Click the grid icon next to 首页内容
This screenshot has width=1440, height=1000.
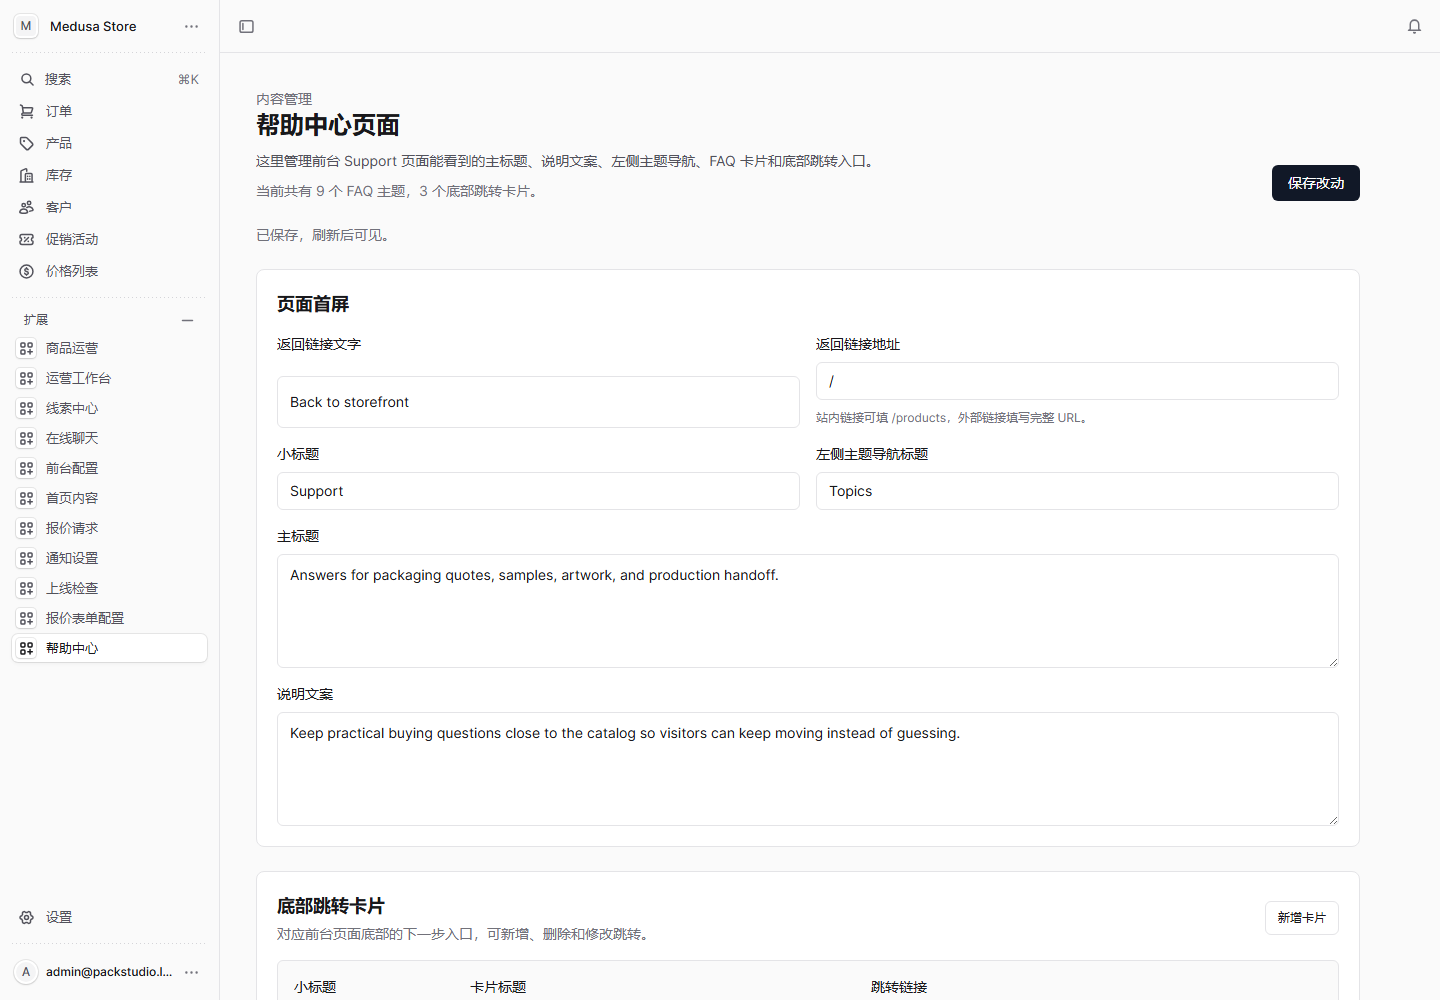pos(27,498)
